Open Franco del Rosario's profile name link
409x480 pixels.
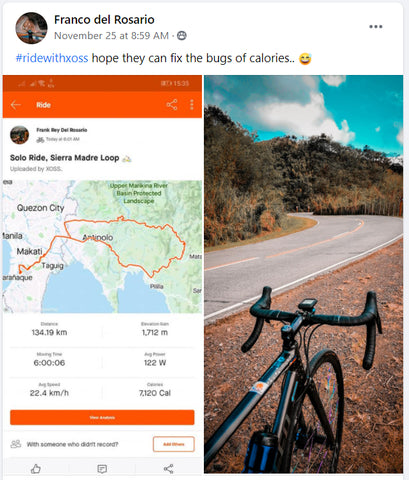click(x=104, y=20)
